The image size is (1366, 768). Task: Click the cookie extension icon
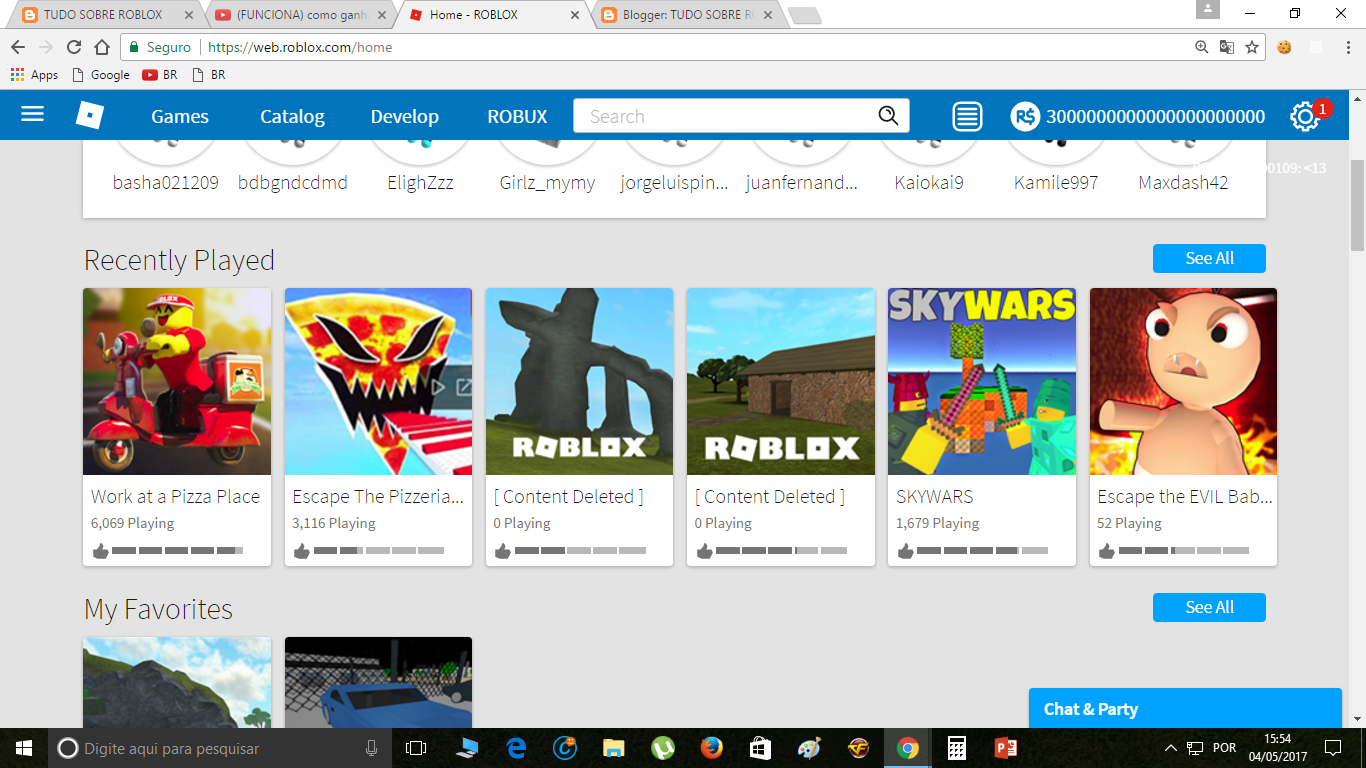tap(1285, 47)
